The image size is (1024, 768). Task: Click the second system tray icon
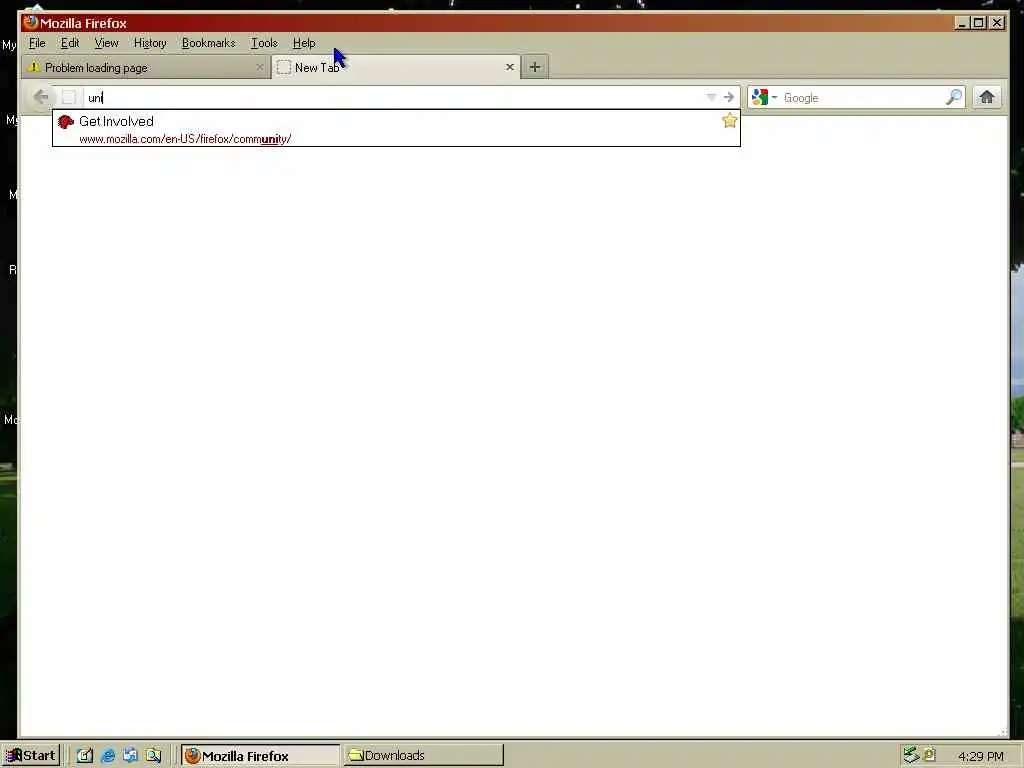click(930, 755)
